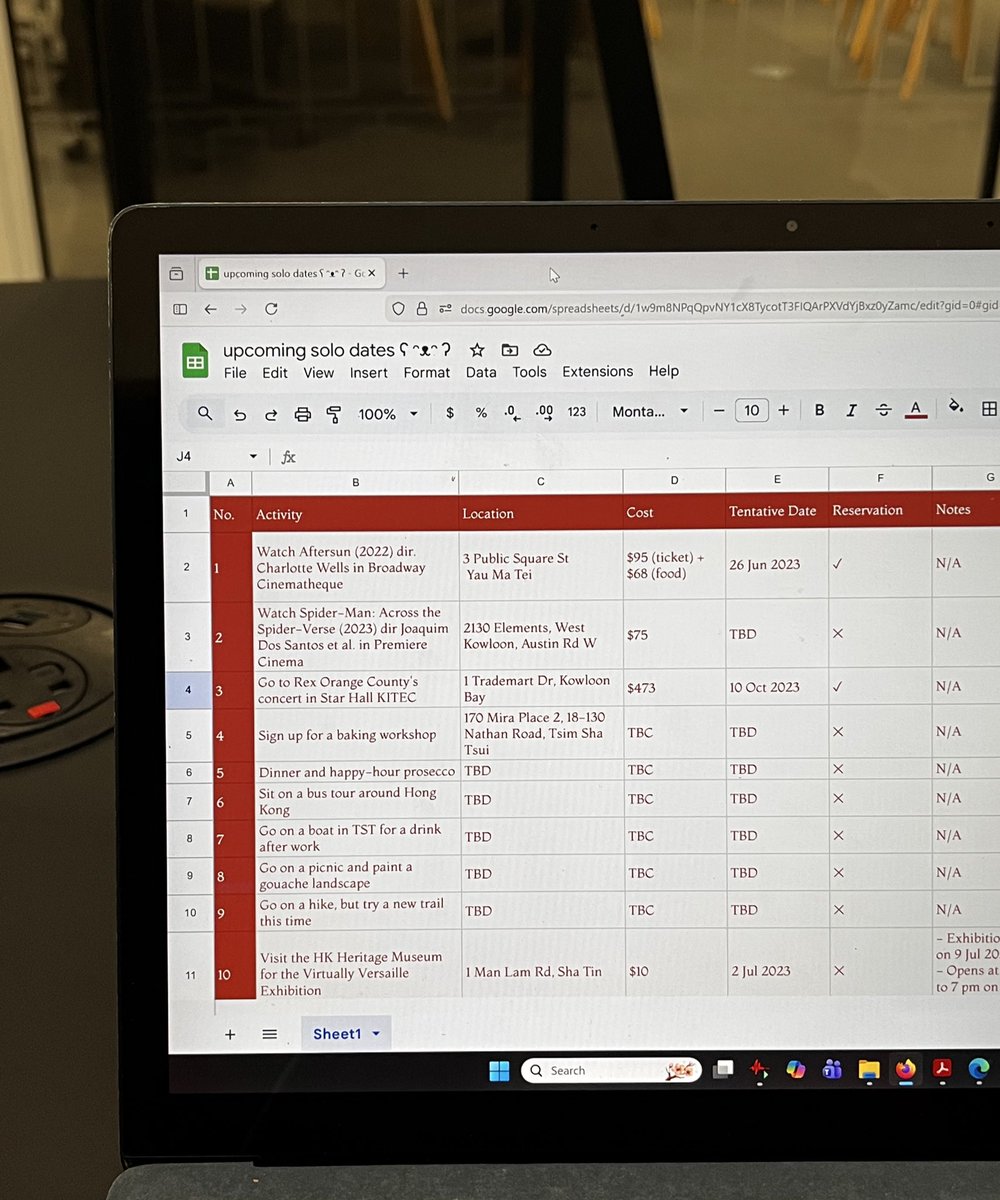This screenshot has height=1200, width=1000.
Task: Open Sheet1 tab options arrow
Action: click(376, 1034)
